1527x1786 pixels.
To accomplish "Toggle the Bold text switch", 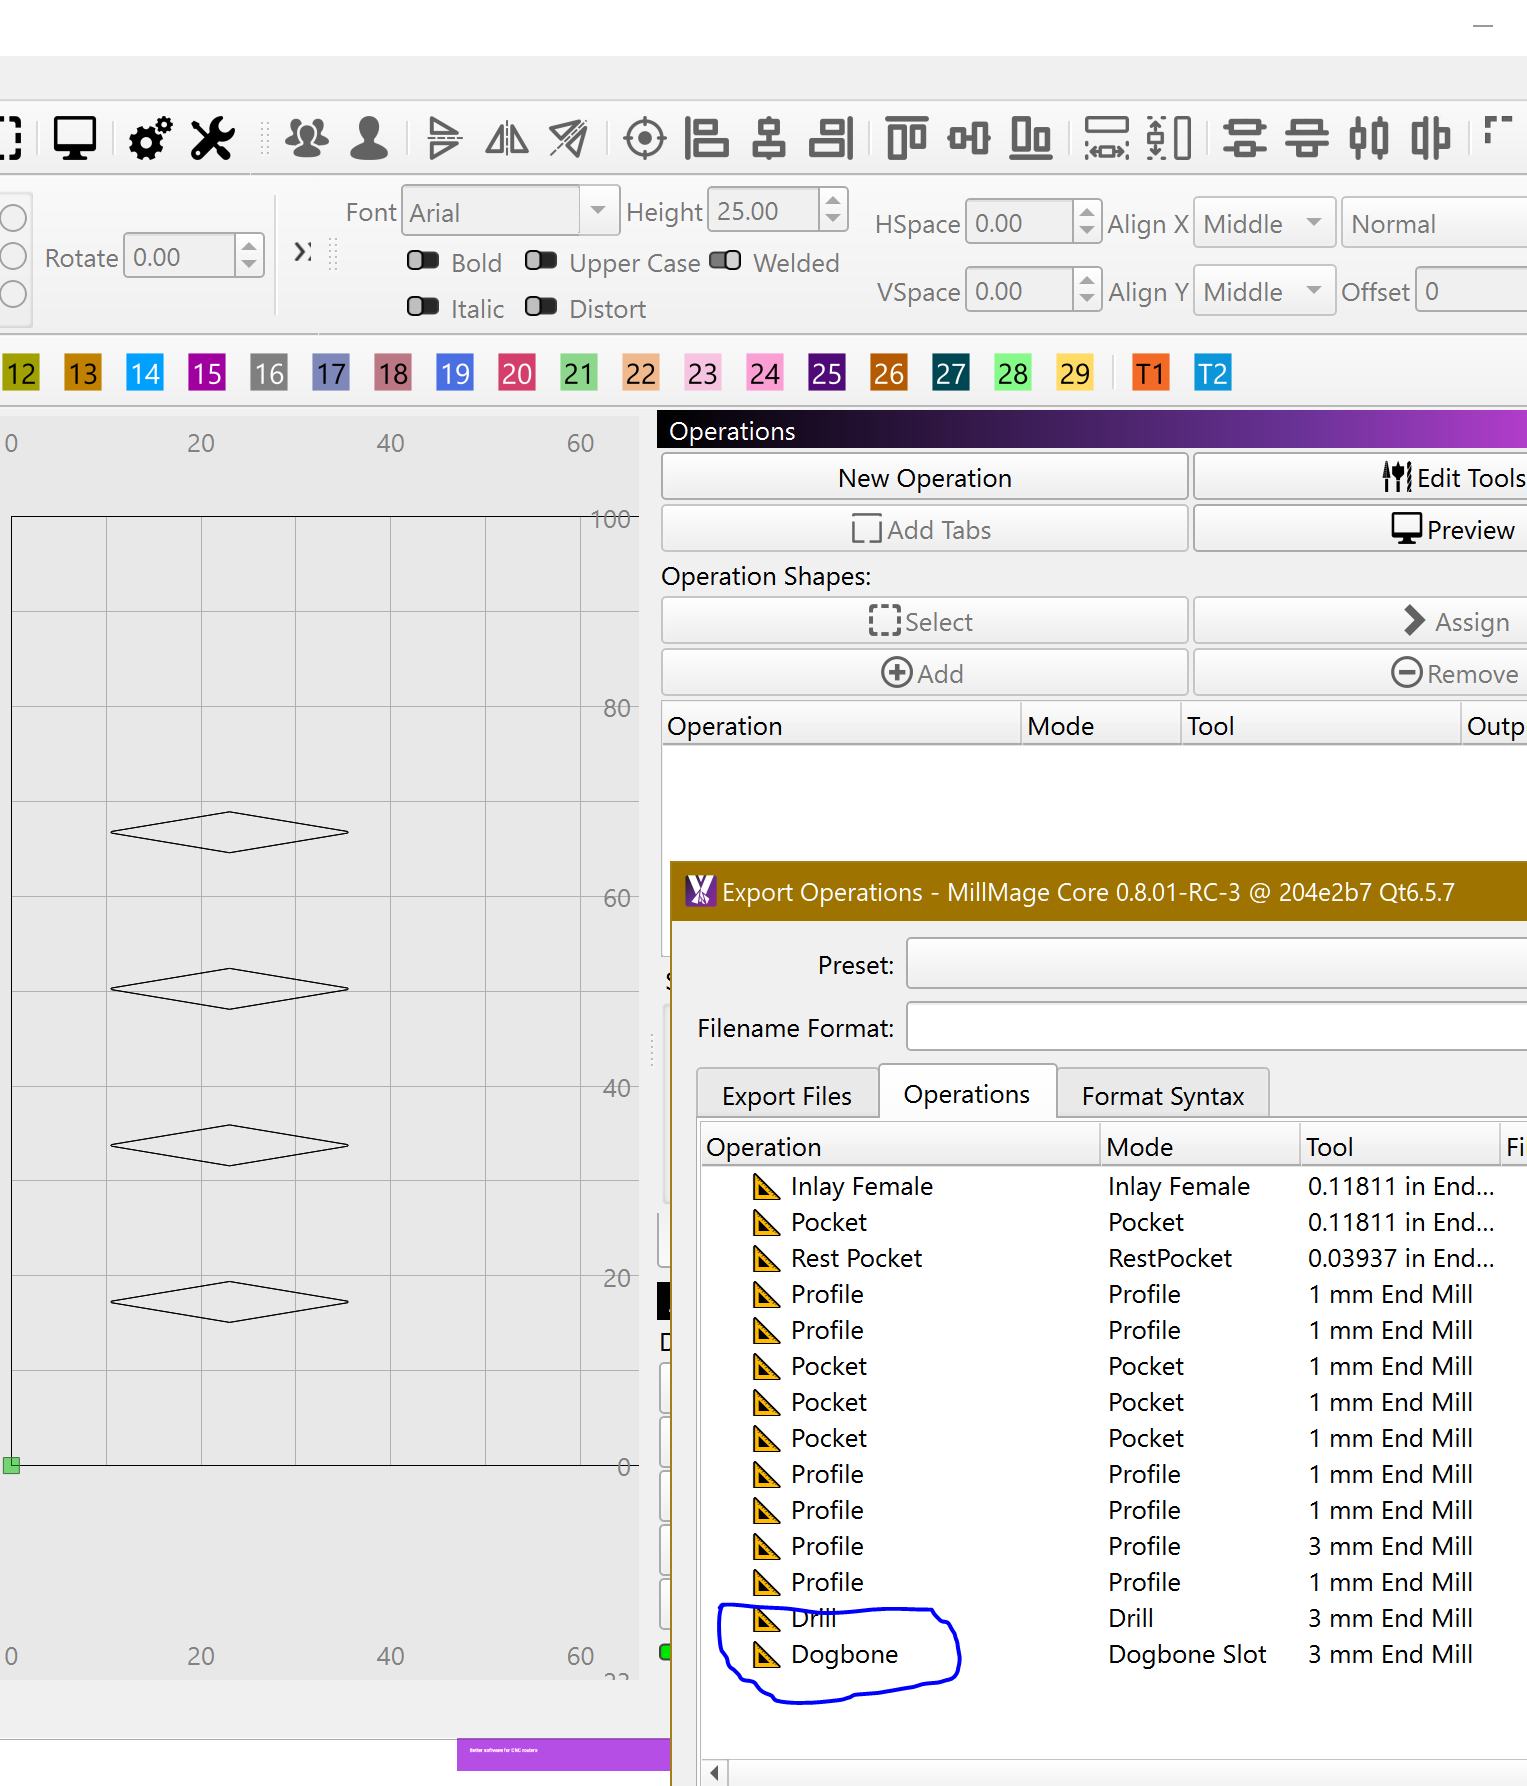I will [423, 261].
